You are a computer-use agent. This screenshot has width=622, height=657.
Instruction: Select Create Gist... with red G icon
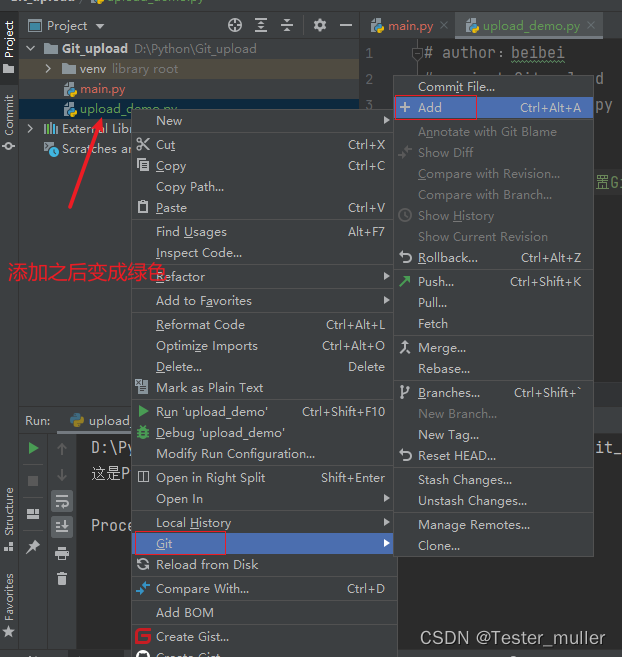(262, 637)
